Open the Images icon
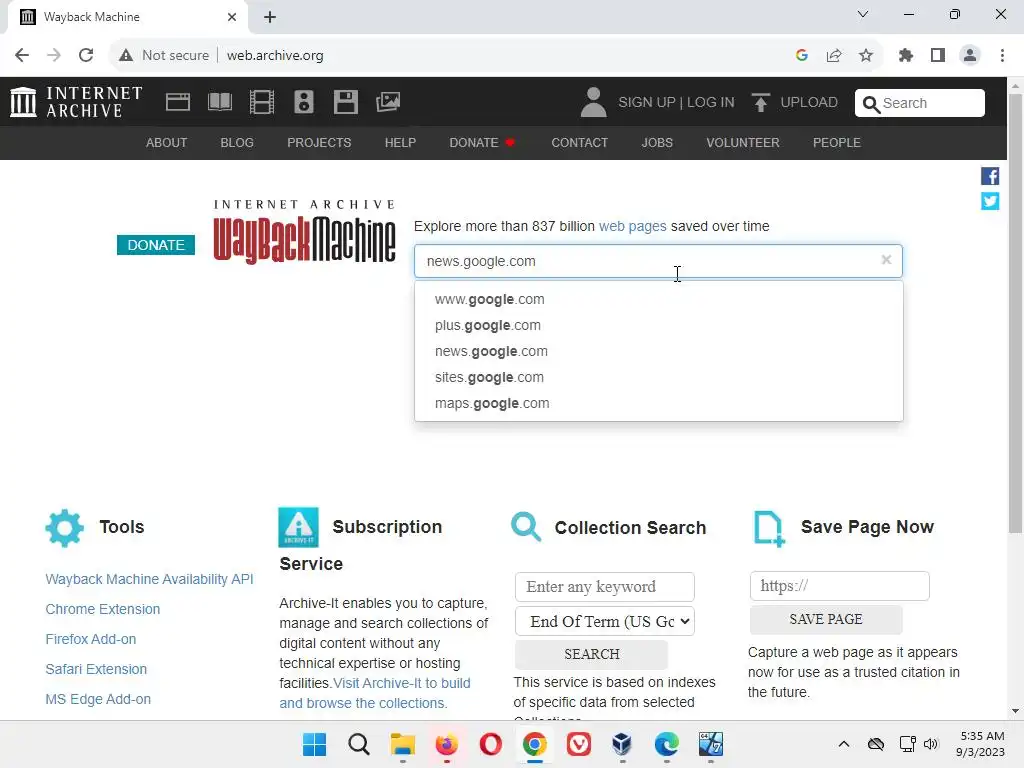This screenshot has height=768, width=1024. pyautogui.click(x=388, y=102)
